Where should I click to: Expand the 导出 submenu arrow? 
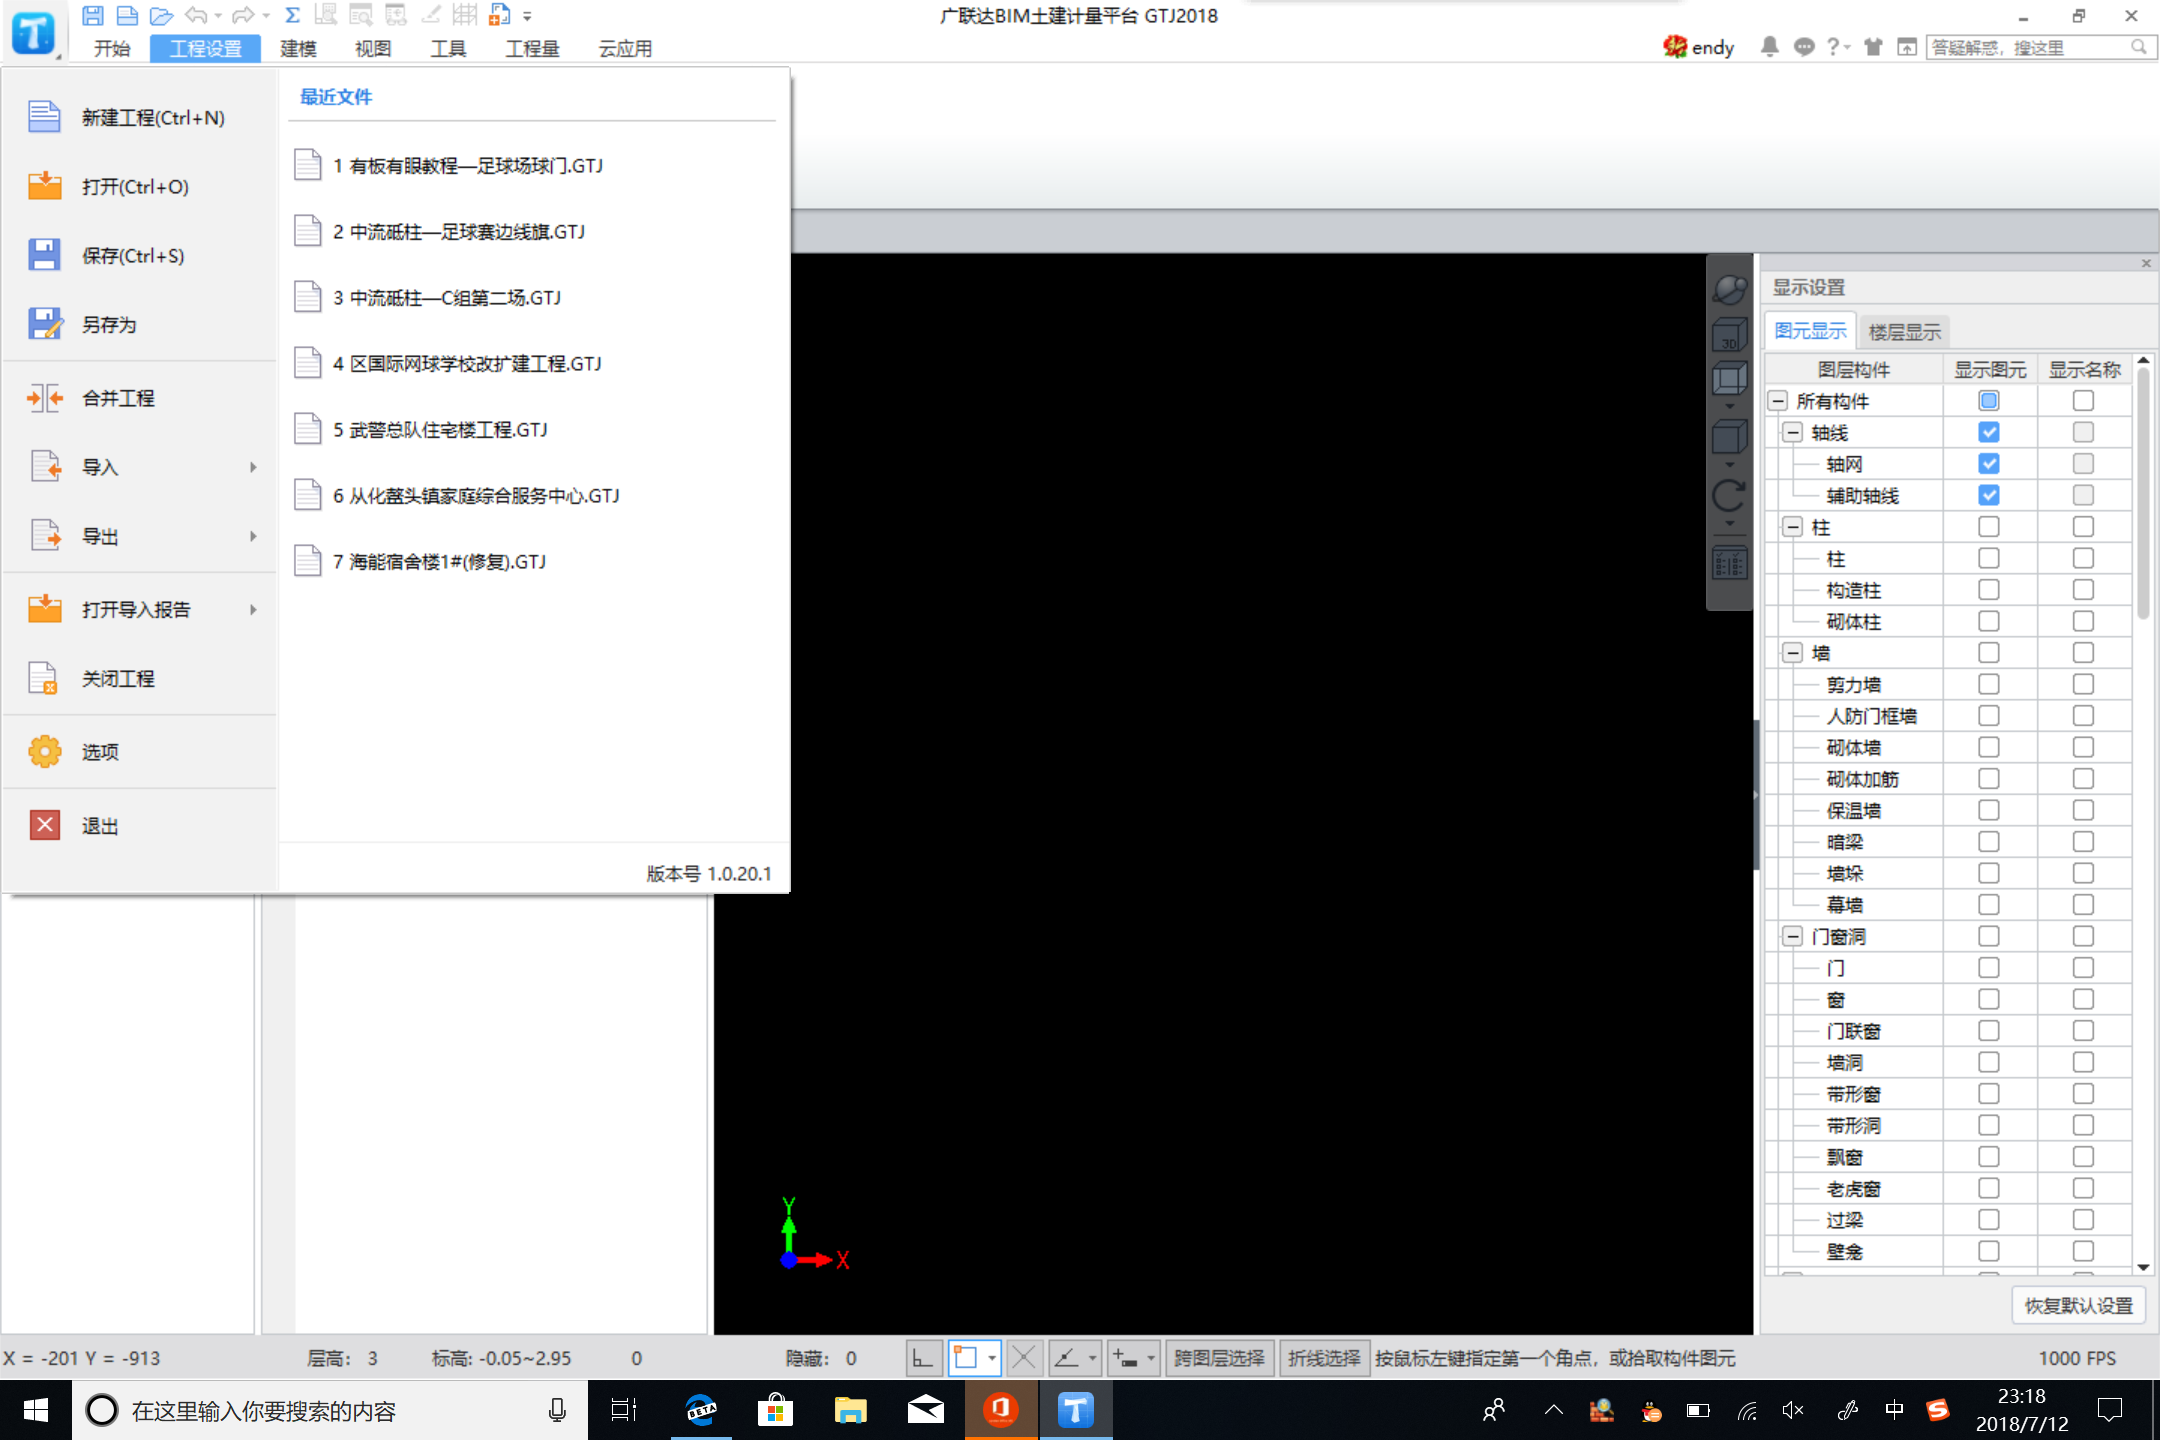(254, 536)
